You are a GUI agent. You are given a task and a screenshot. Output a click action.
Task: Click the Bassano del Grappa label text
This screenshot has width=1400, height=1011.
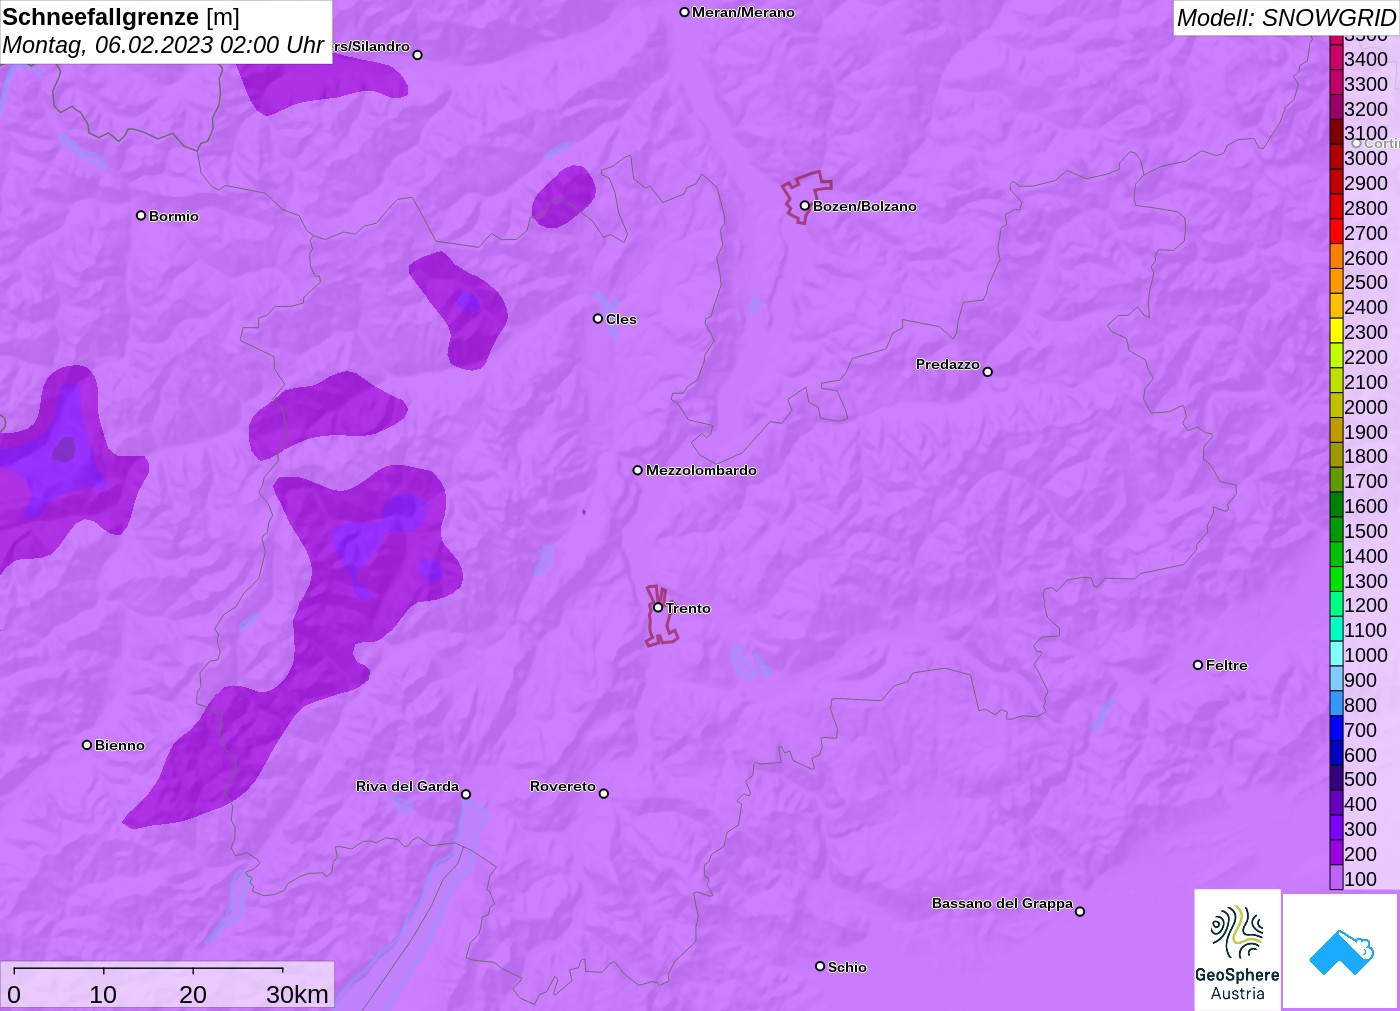tap(1002, 903)
